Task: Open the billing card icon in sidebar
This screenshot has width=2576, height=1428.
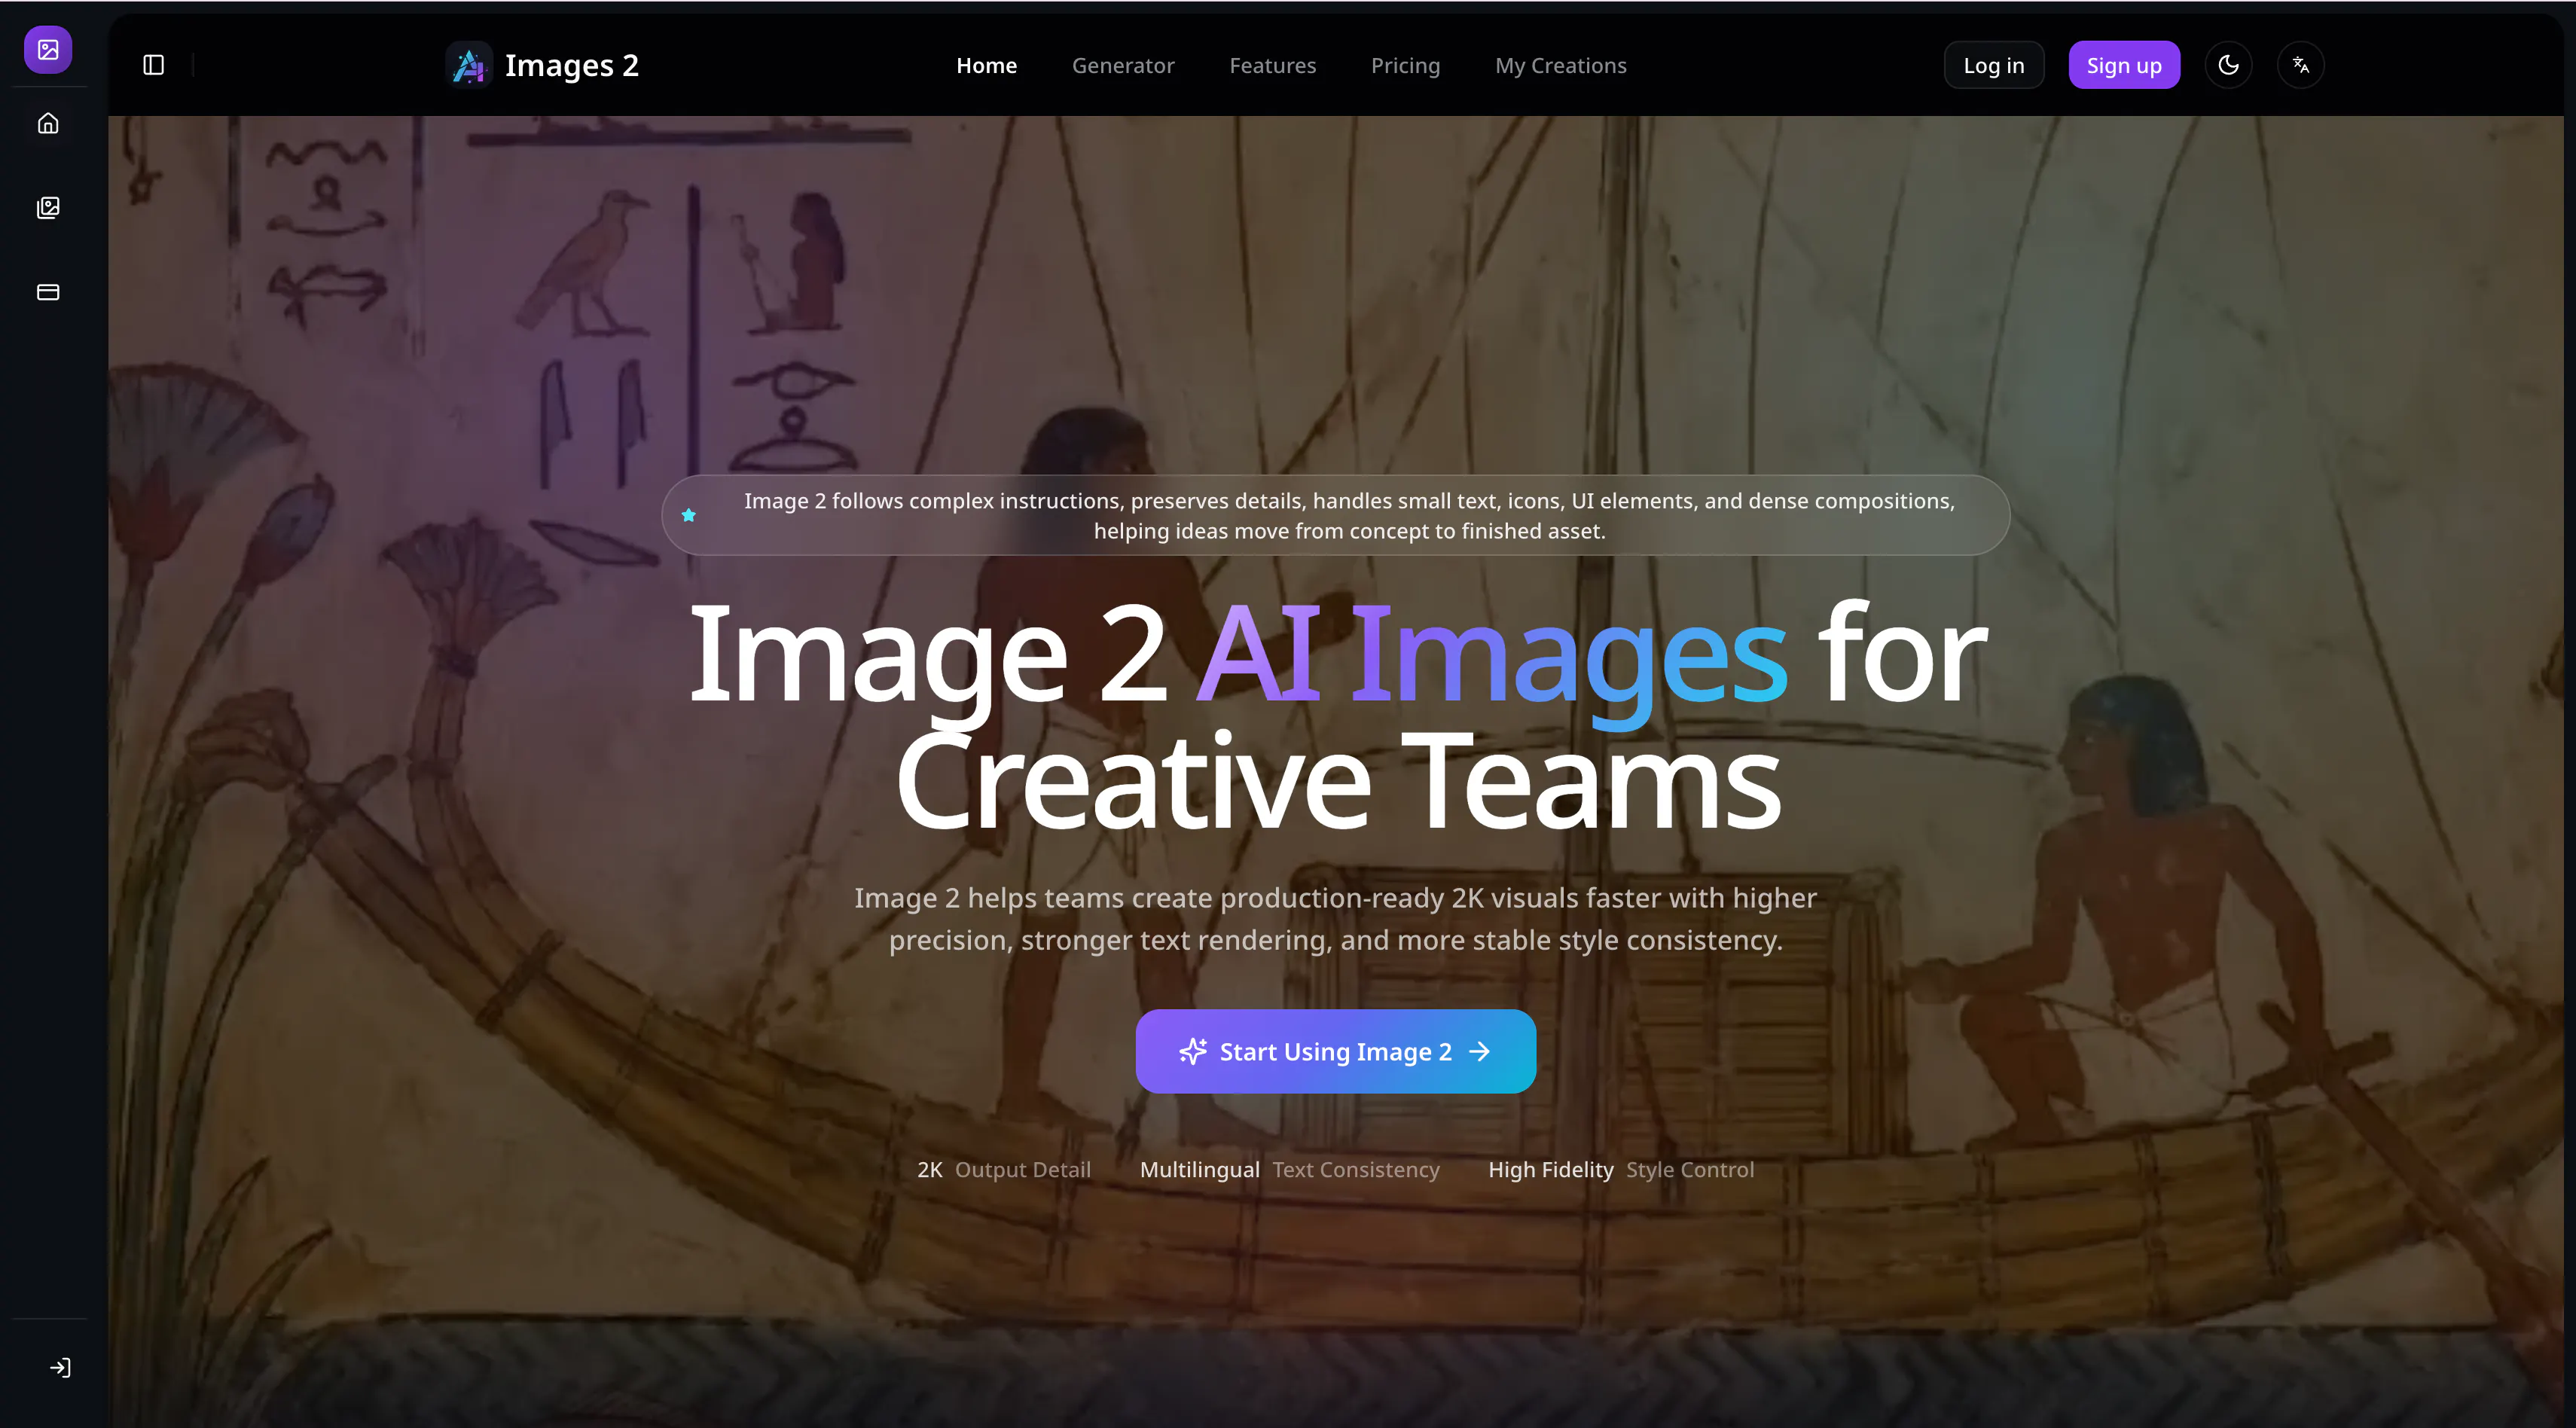Action: tap(48, 292)
